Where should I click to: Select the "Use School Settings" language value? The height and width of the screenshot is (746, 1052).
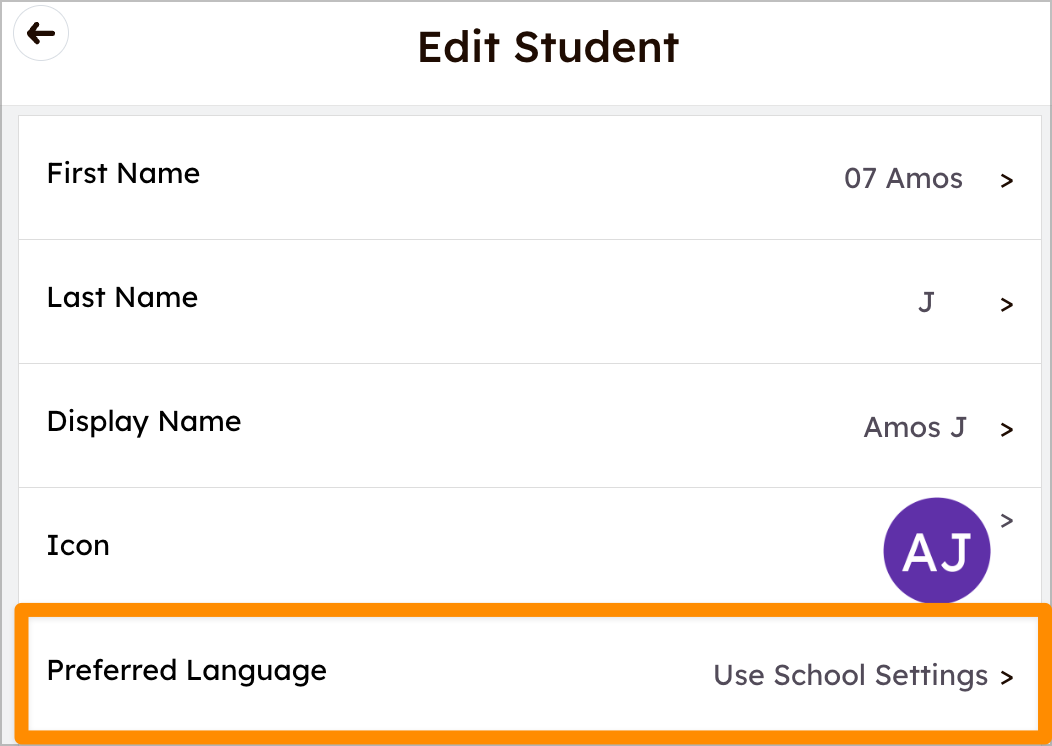coord(850,676)
